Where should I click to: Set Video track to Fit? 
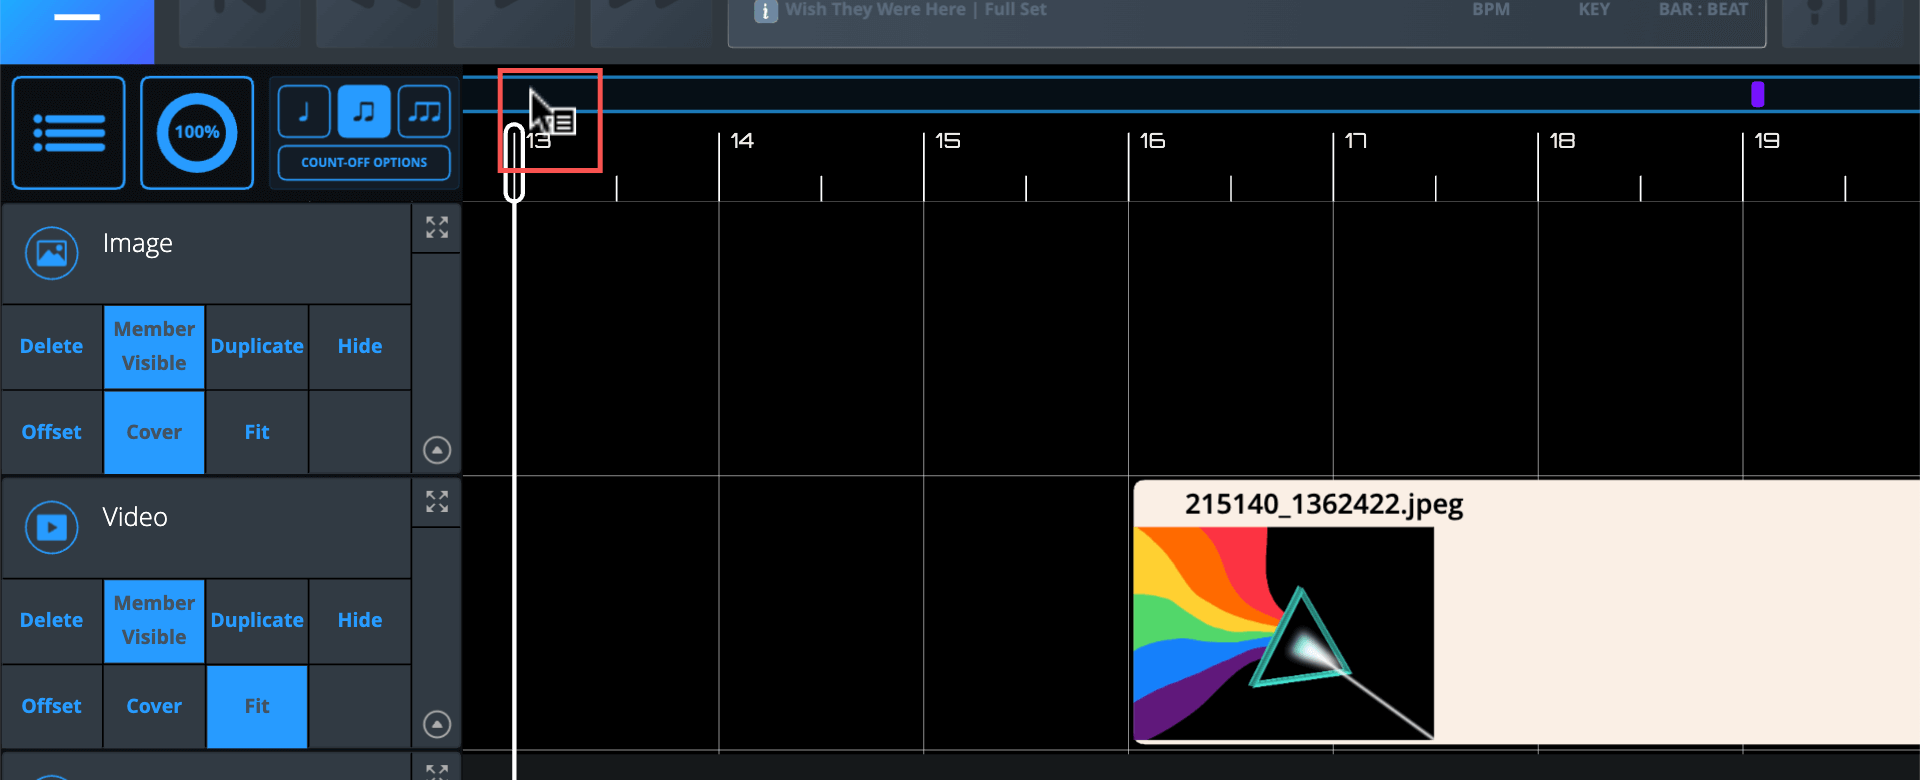click(x=257, y=706)
